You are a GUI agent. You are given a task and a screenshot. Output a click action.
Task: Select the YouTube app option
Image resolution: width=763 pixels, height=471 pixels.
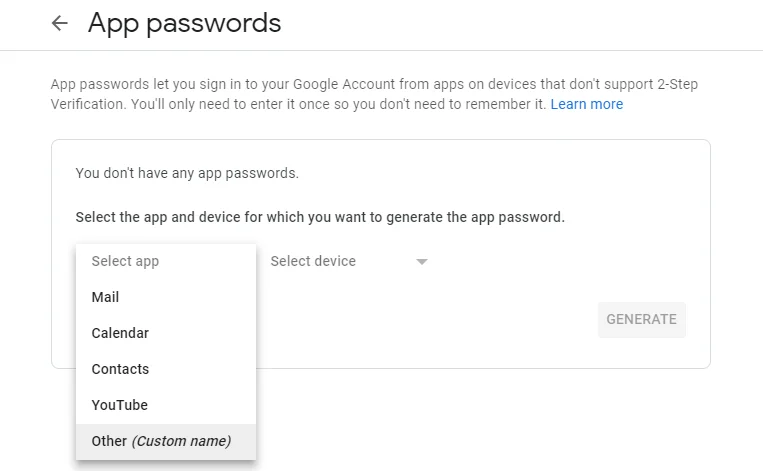pyautogui.click(x=119, y=405)
